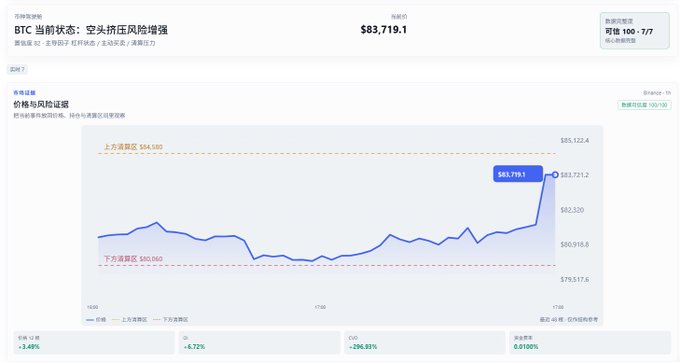Click the current price circle marker on chart
The image size is (680, 362).
[x=555, y=175]
